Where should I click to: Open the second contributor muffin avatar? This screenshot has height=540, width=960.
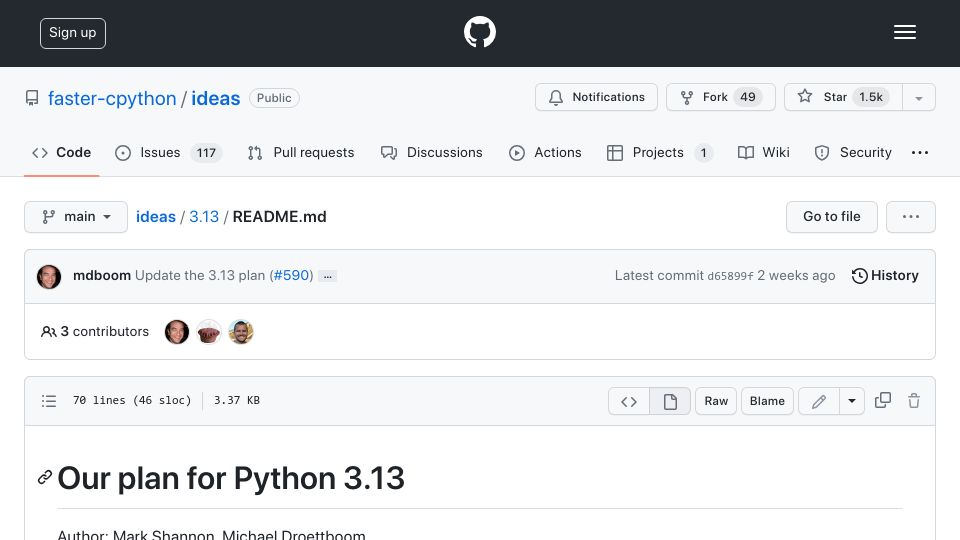pyautogui.click(x=209, y=332)
